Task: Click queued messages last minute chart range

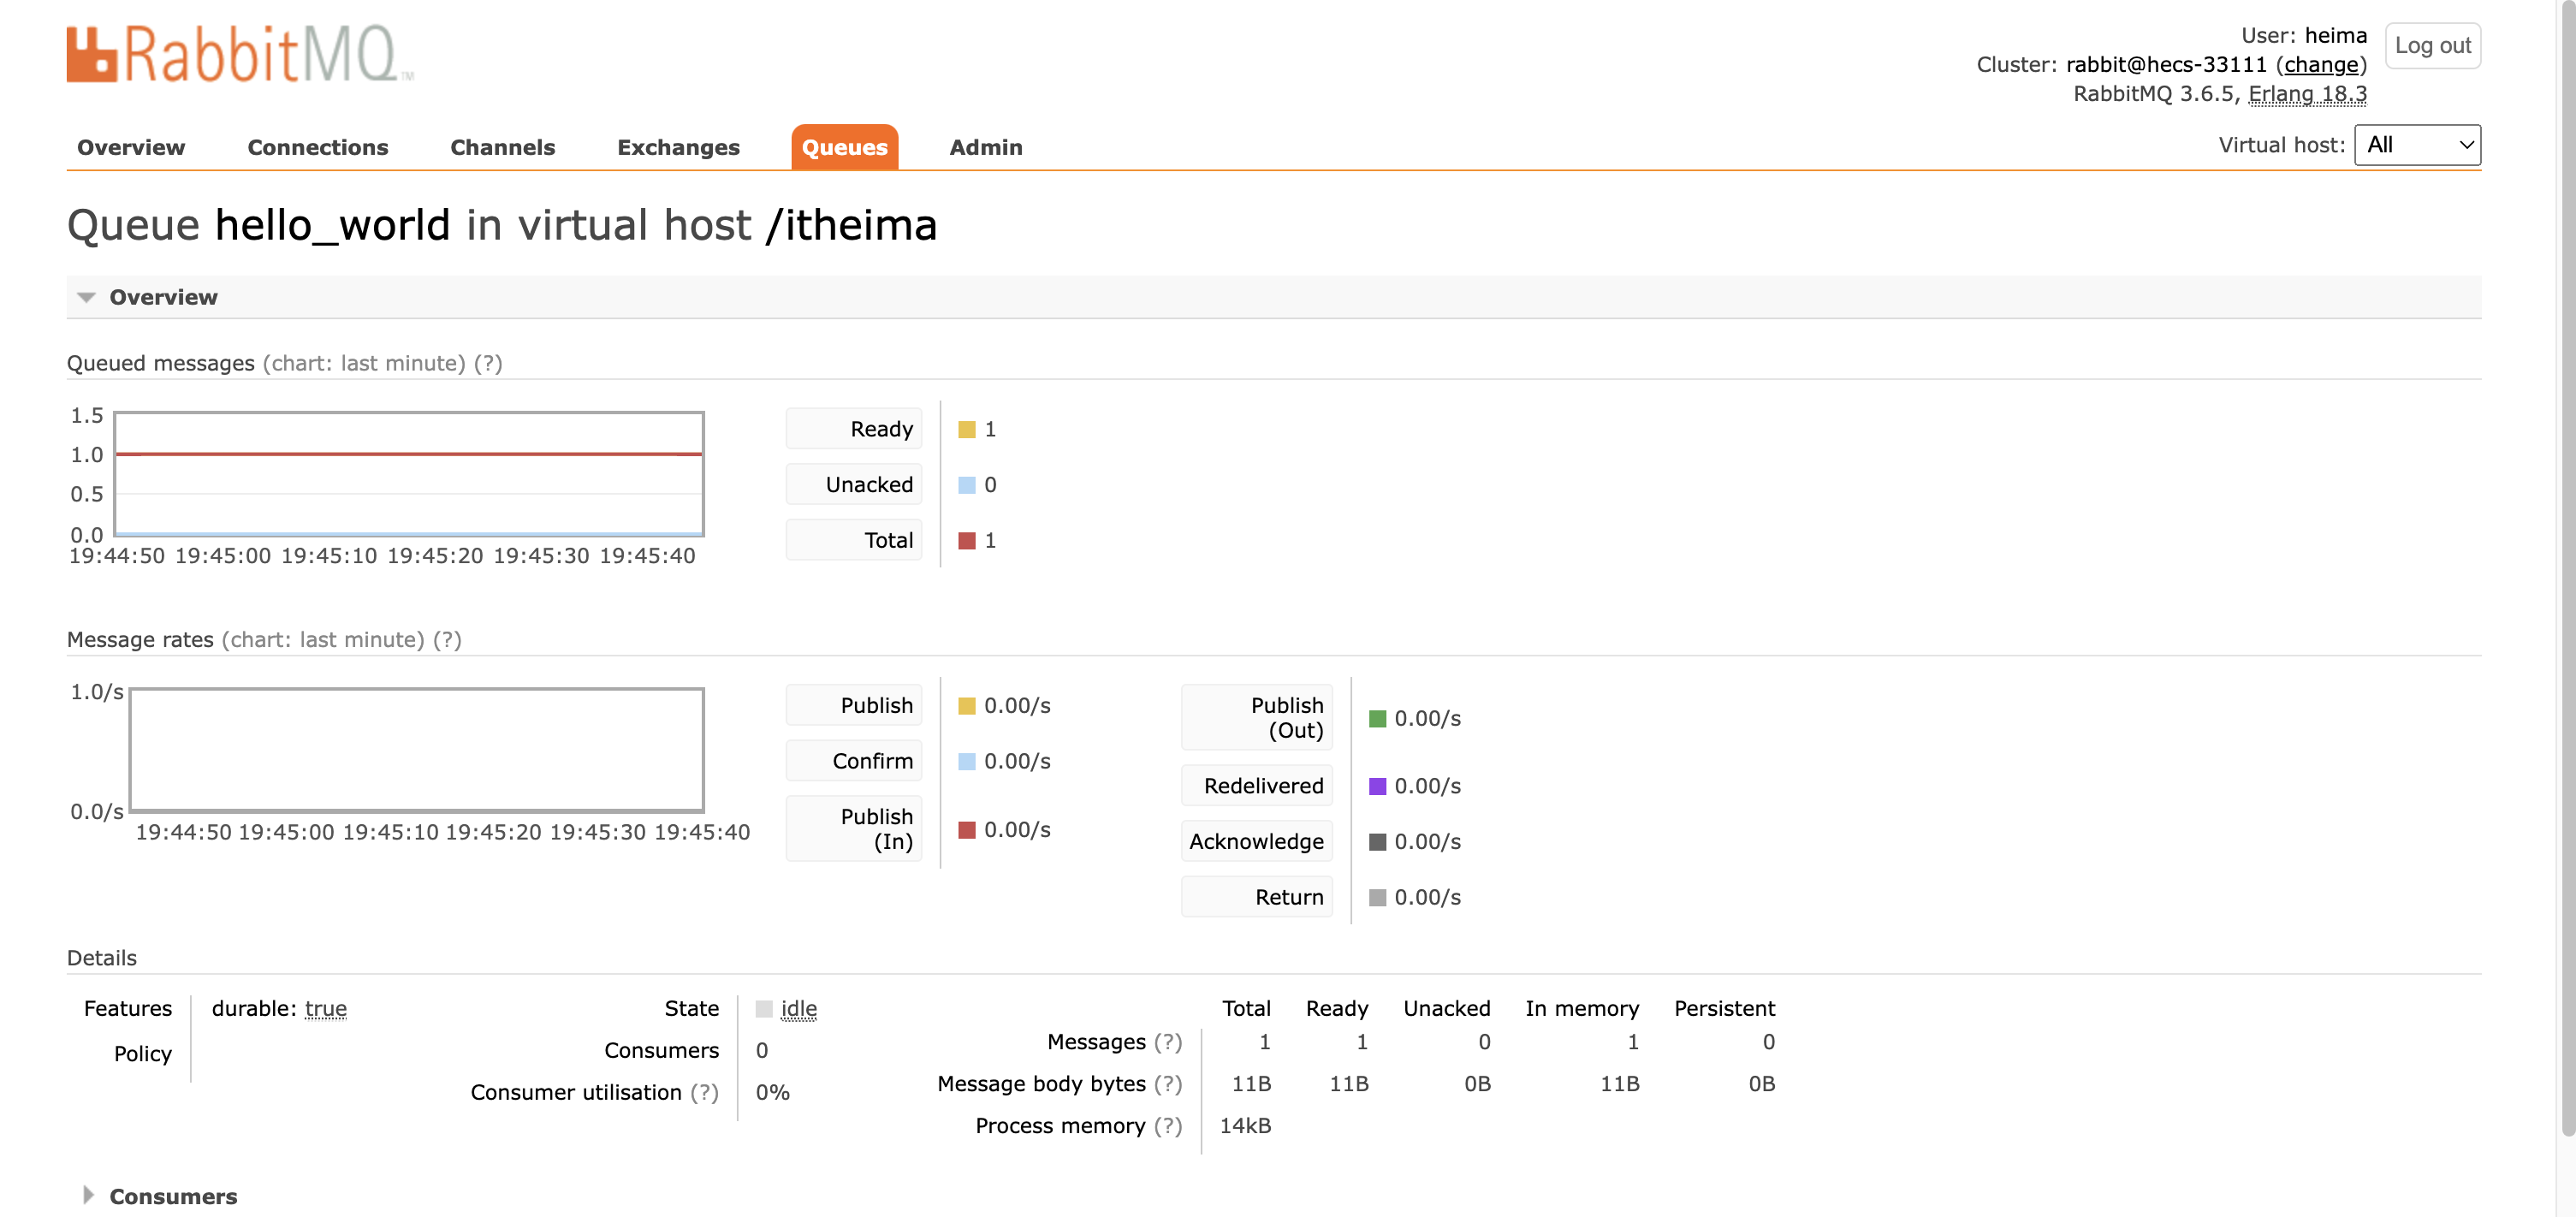Action: (364, 363)
